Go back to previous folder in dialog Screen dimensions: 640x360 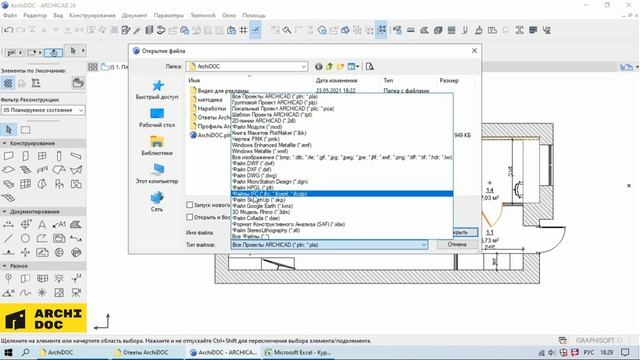pos(319,67)
